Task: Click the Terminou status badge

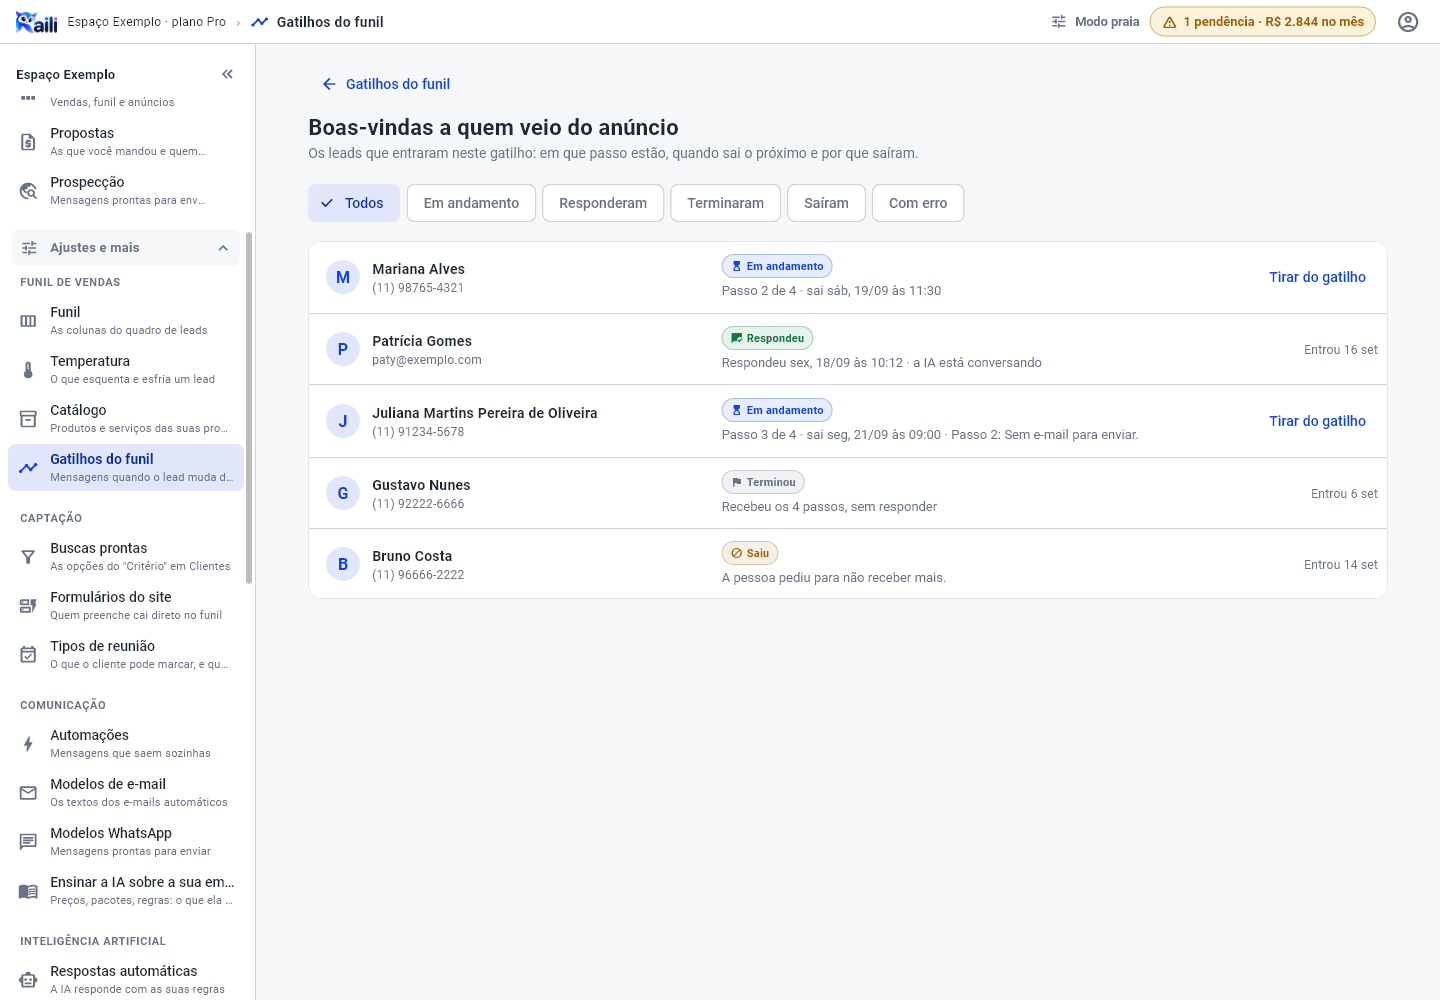Action: click(x=763, y=482)
